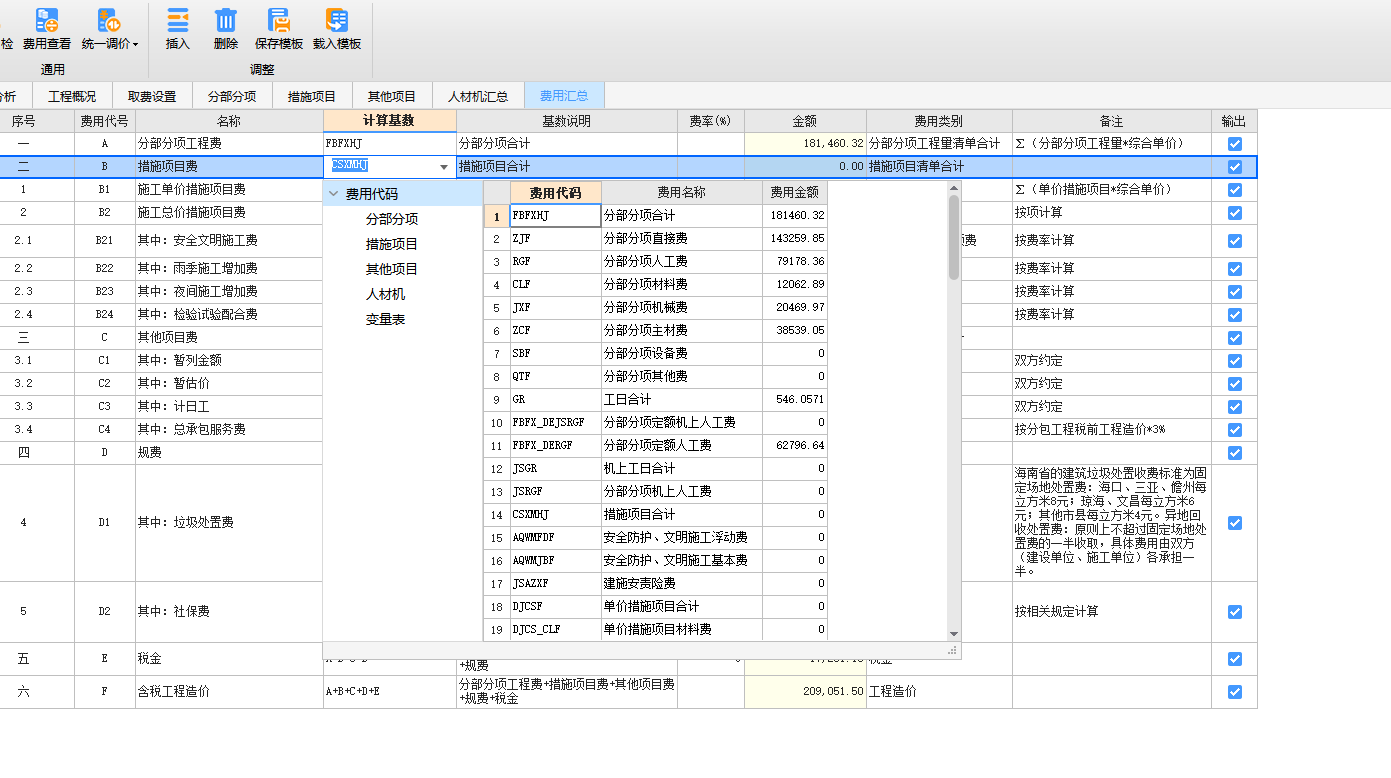Screen dimensions: 1391x778
Task: Click the 保存模板 icon
Action: point(279,20)
